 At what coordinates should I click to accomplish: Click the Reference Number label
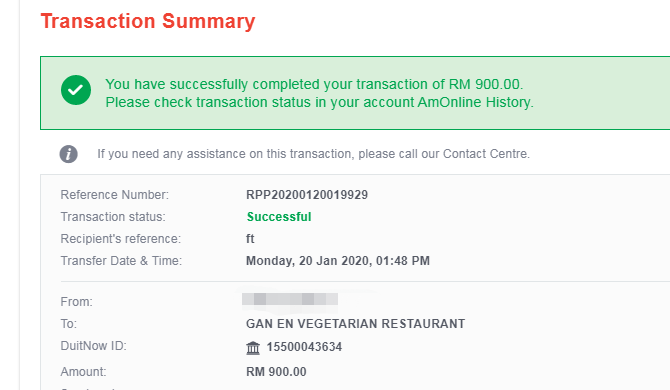coord(115,195)
